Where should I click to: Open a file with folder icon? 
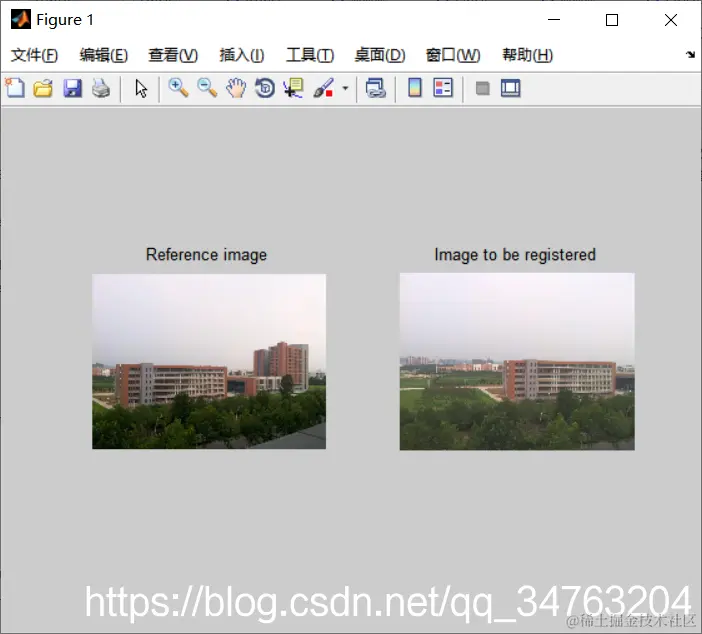pos(43,88)
